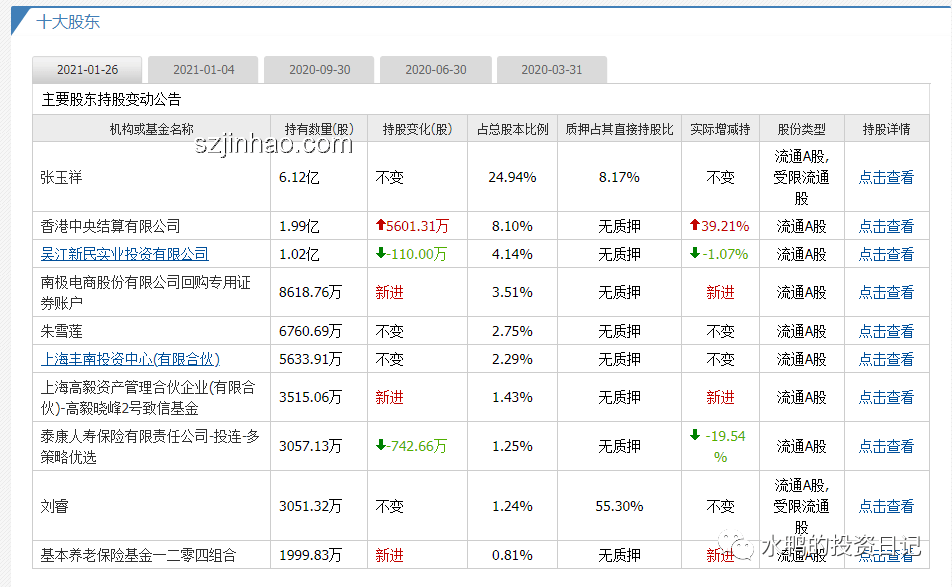Click the 持股详情 column header
Image resolution: width=952 pixels, height=587 pixels.
pyautogui.click(x=886, y=129)
